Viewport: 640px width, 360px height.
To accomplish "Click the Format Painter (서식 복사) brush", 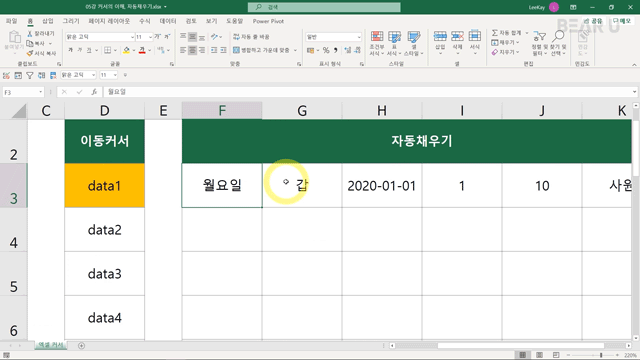I will pos(41,53).
